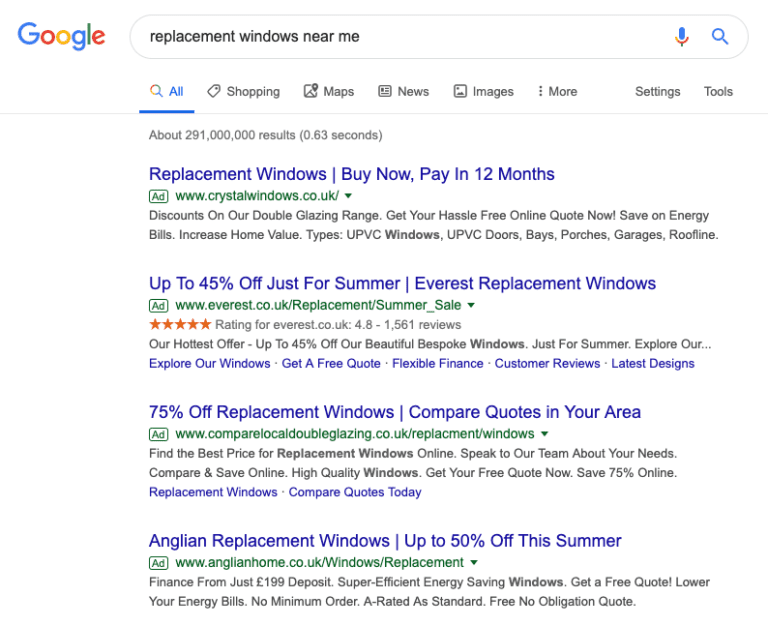The height and width of the screenshot is (626, 768).
Task: Expand the crystalwindows.co.uk ad dropdown arrow
Action: pos(348,196)
